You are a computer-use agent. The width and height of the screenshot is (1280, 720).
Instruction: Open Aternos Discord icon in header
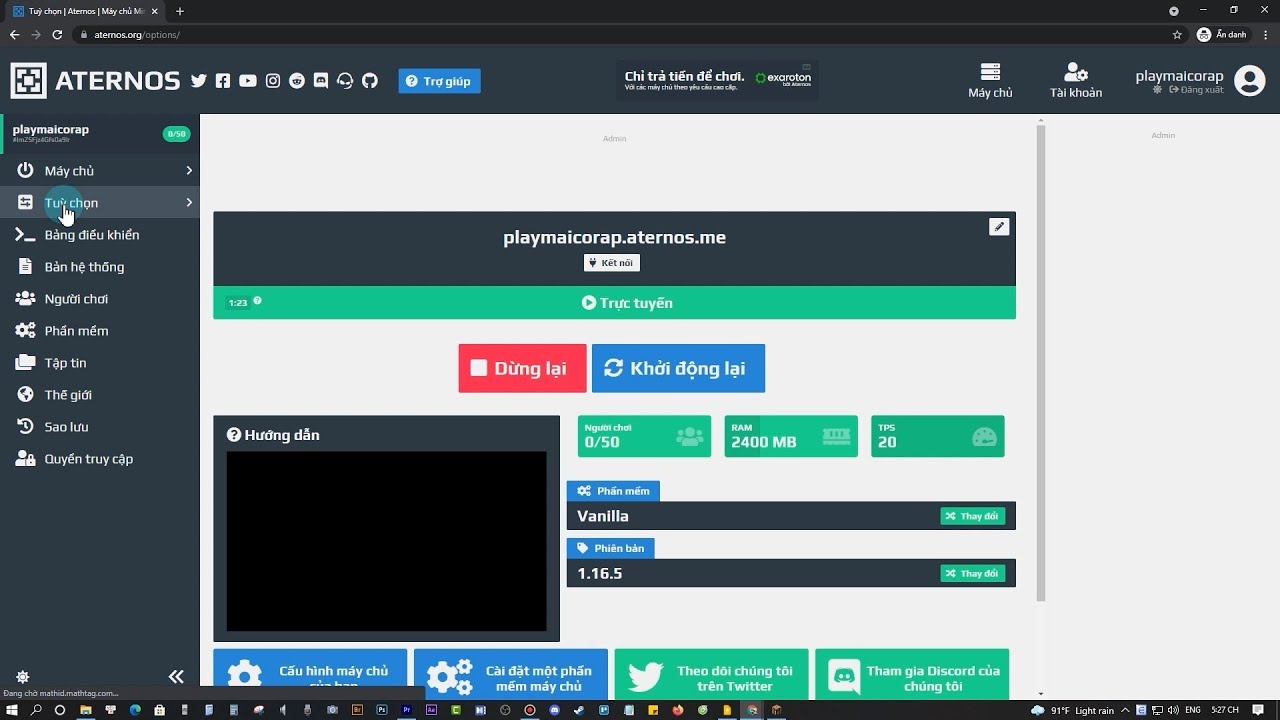click(321, 81)
